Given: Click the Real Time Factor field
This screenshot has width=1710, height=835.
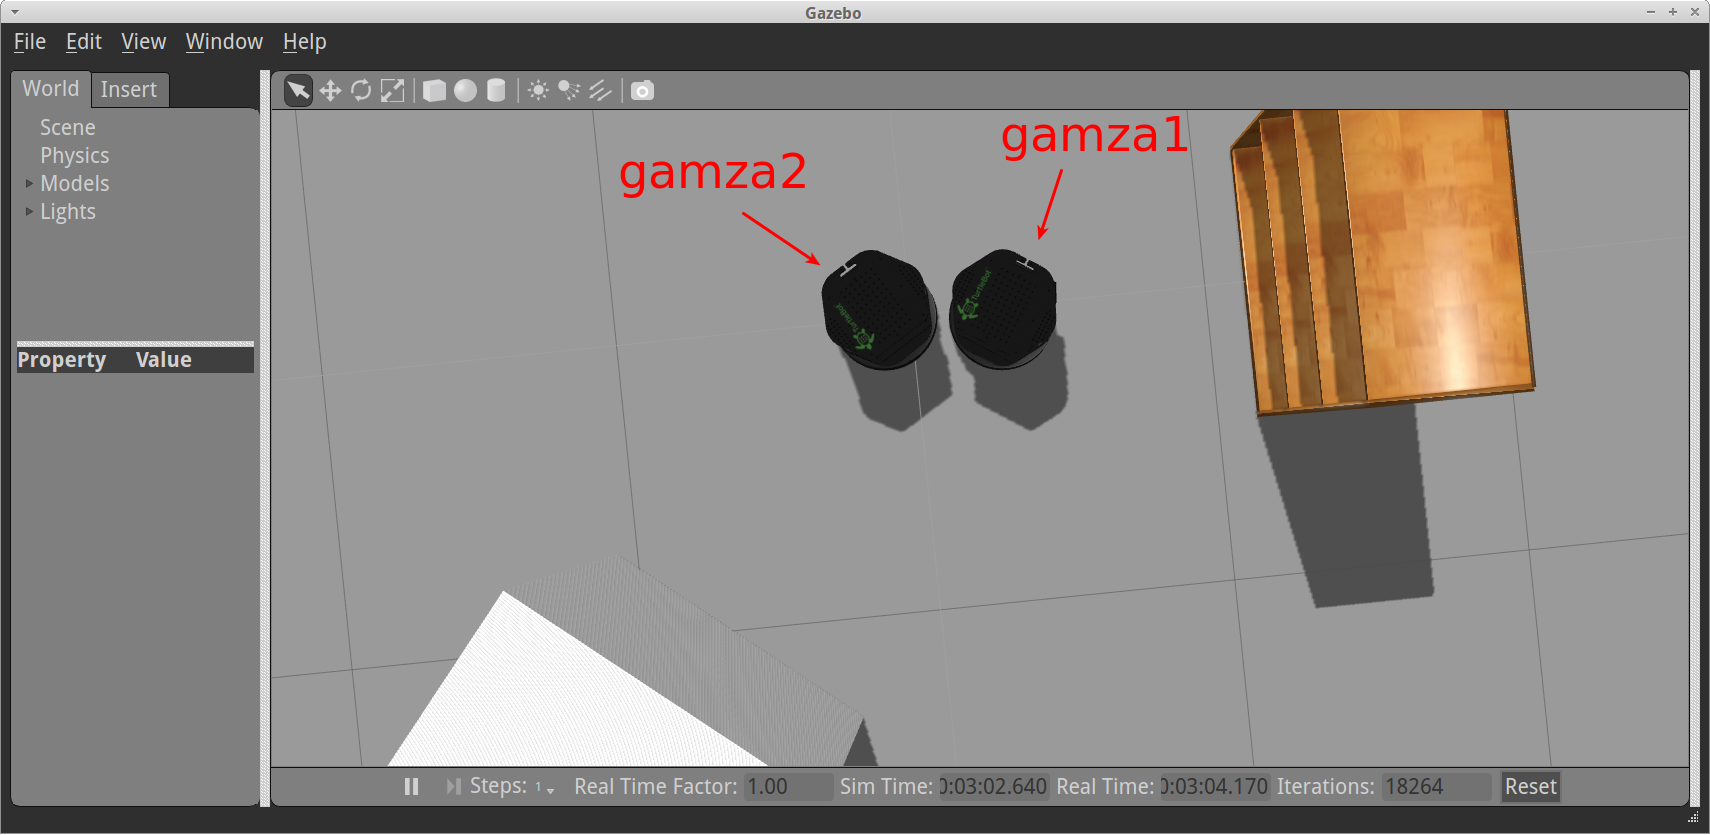Looking at the screenshot, I should click(x=787, y=787).
